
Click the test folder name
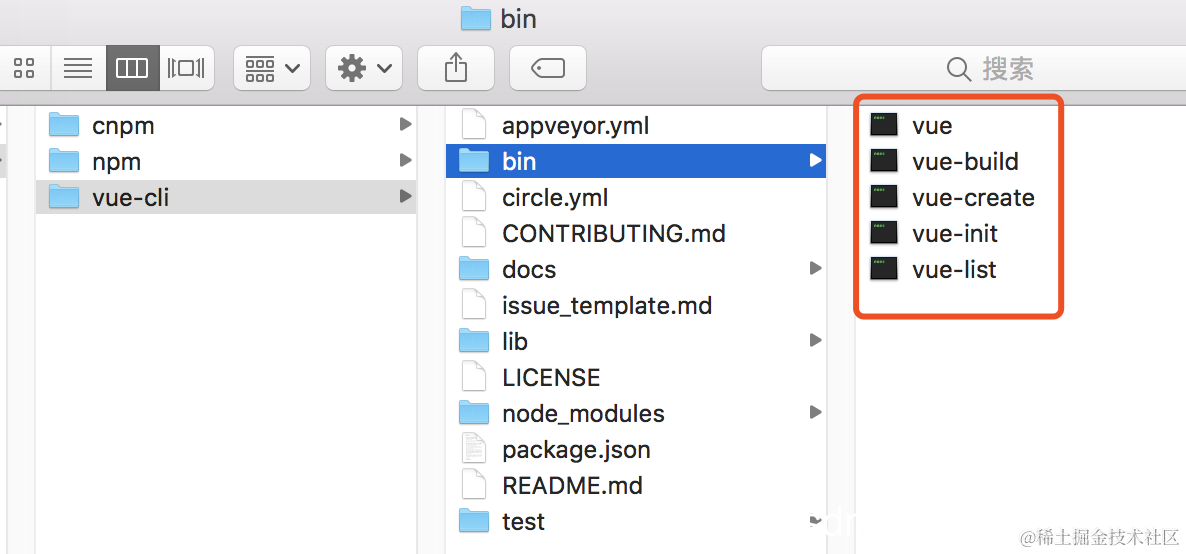(x=523, y=521)
